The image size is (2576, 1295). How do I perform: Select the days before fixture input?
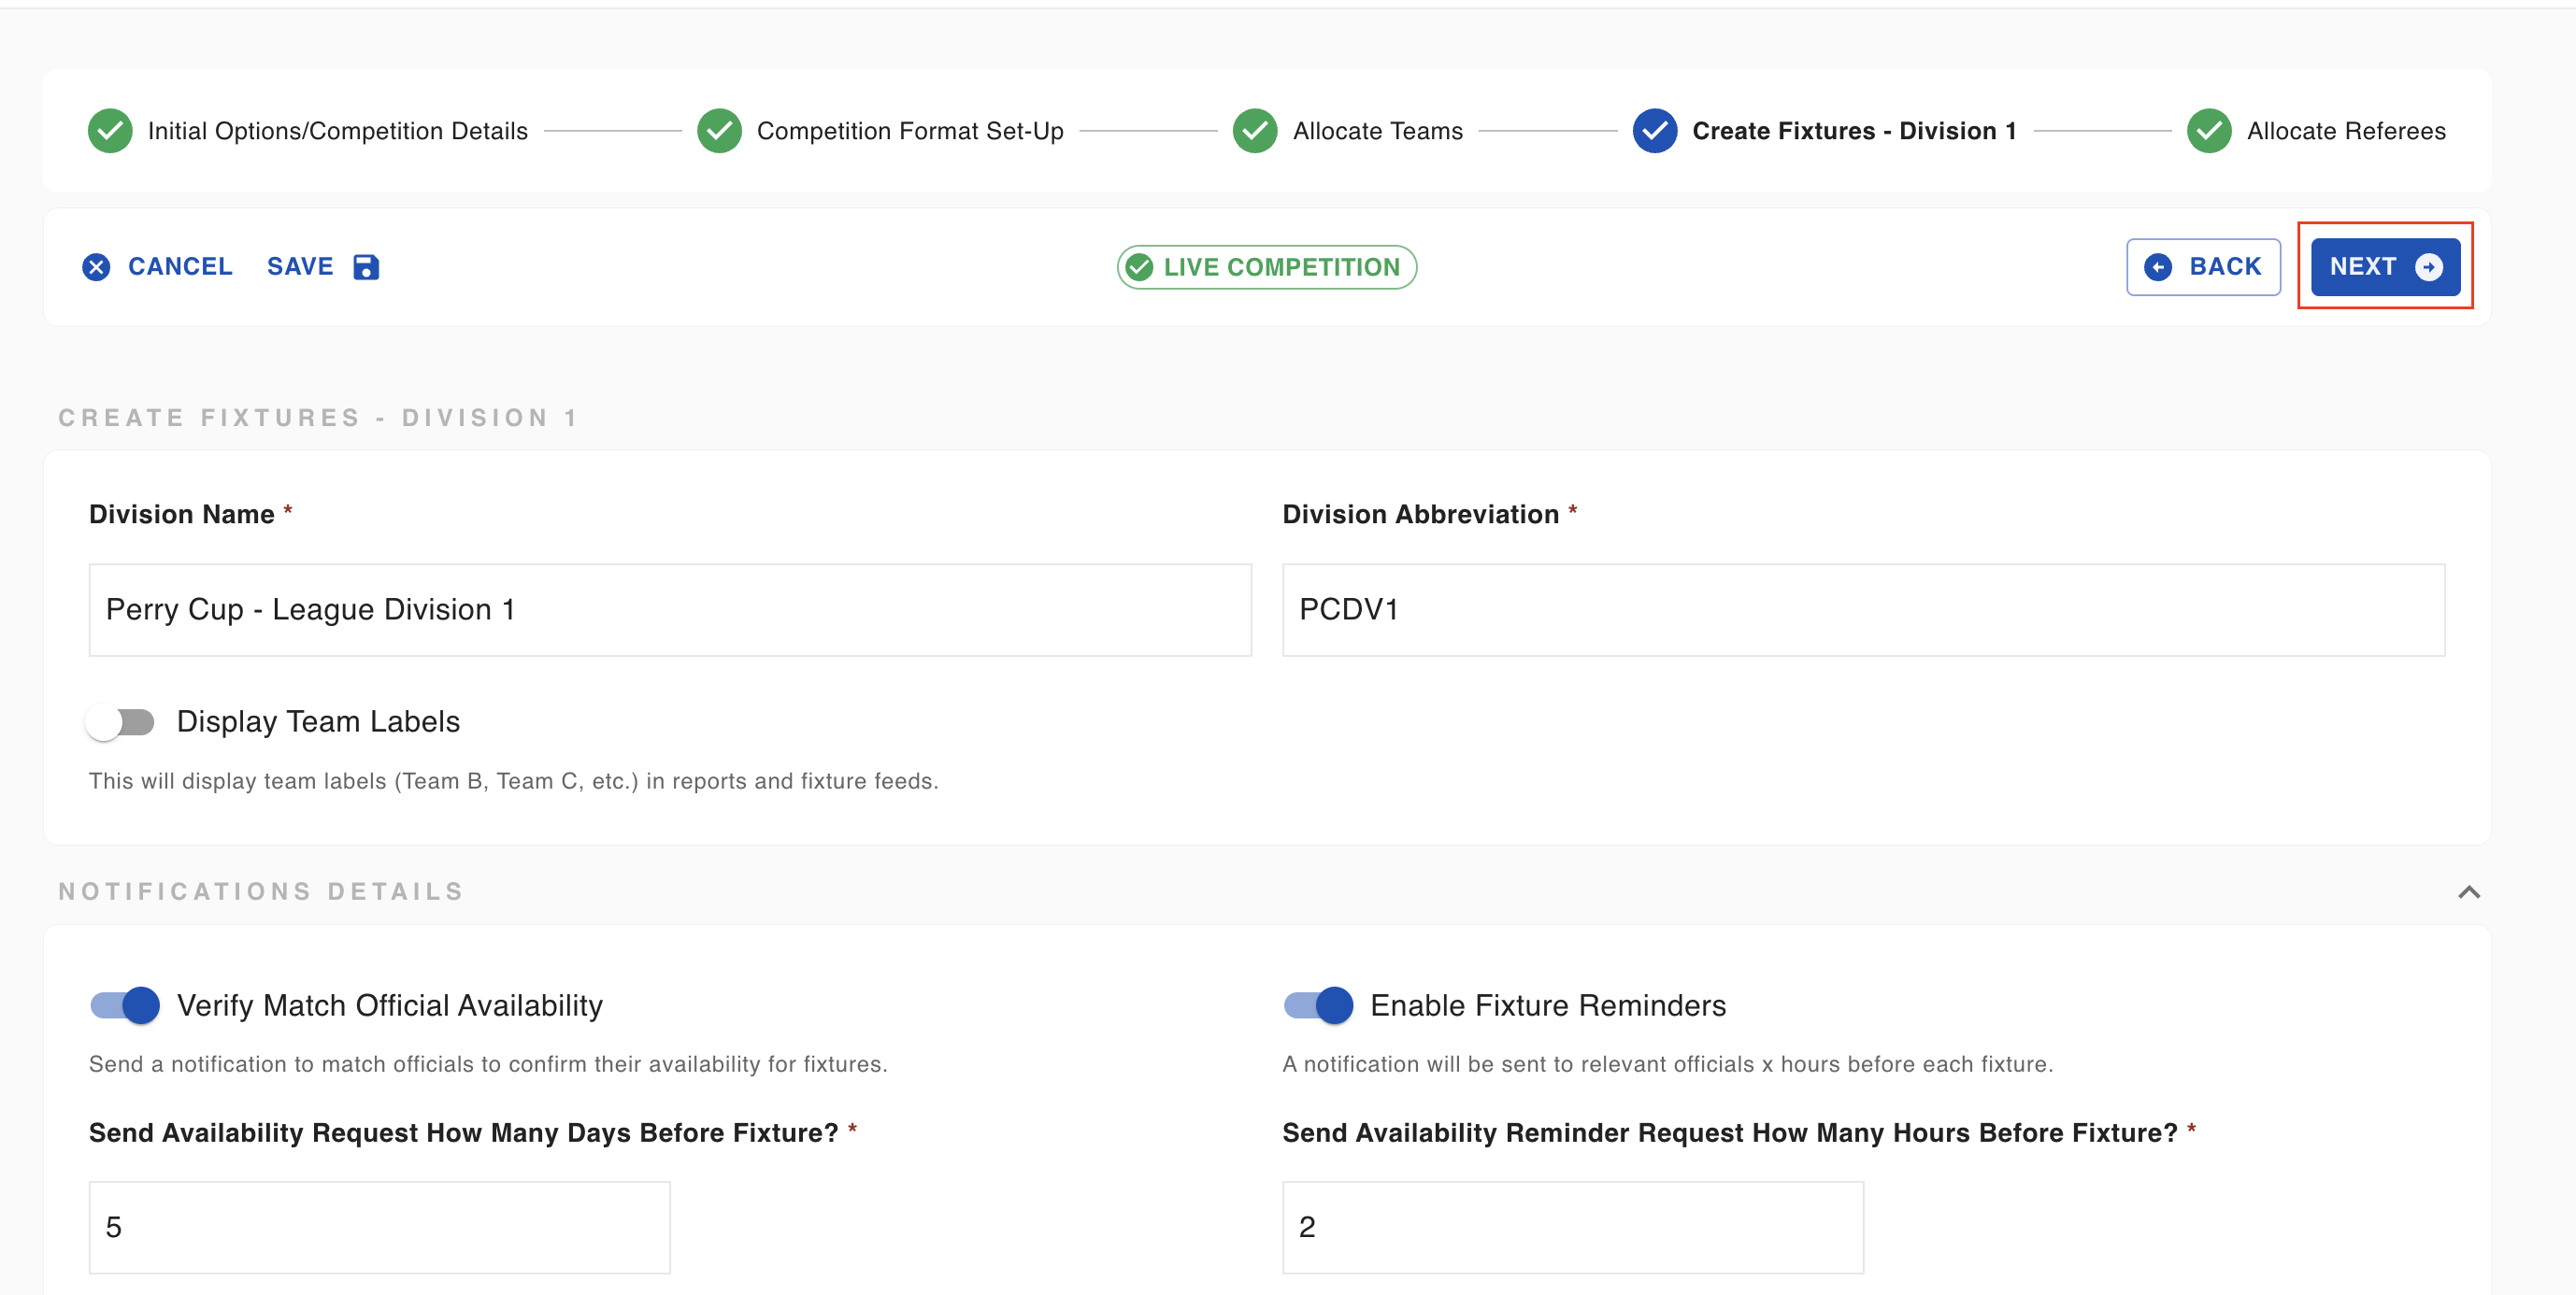point(379,1228)
